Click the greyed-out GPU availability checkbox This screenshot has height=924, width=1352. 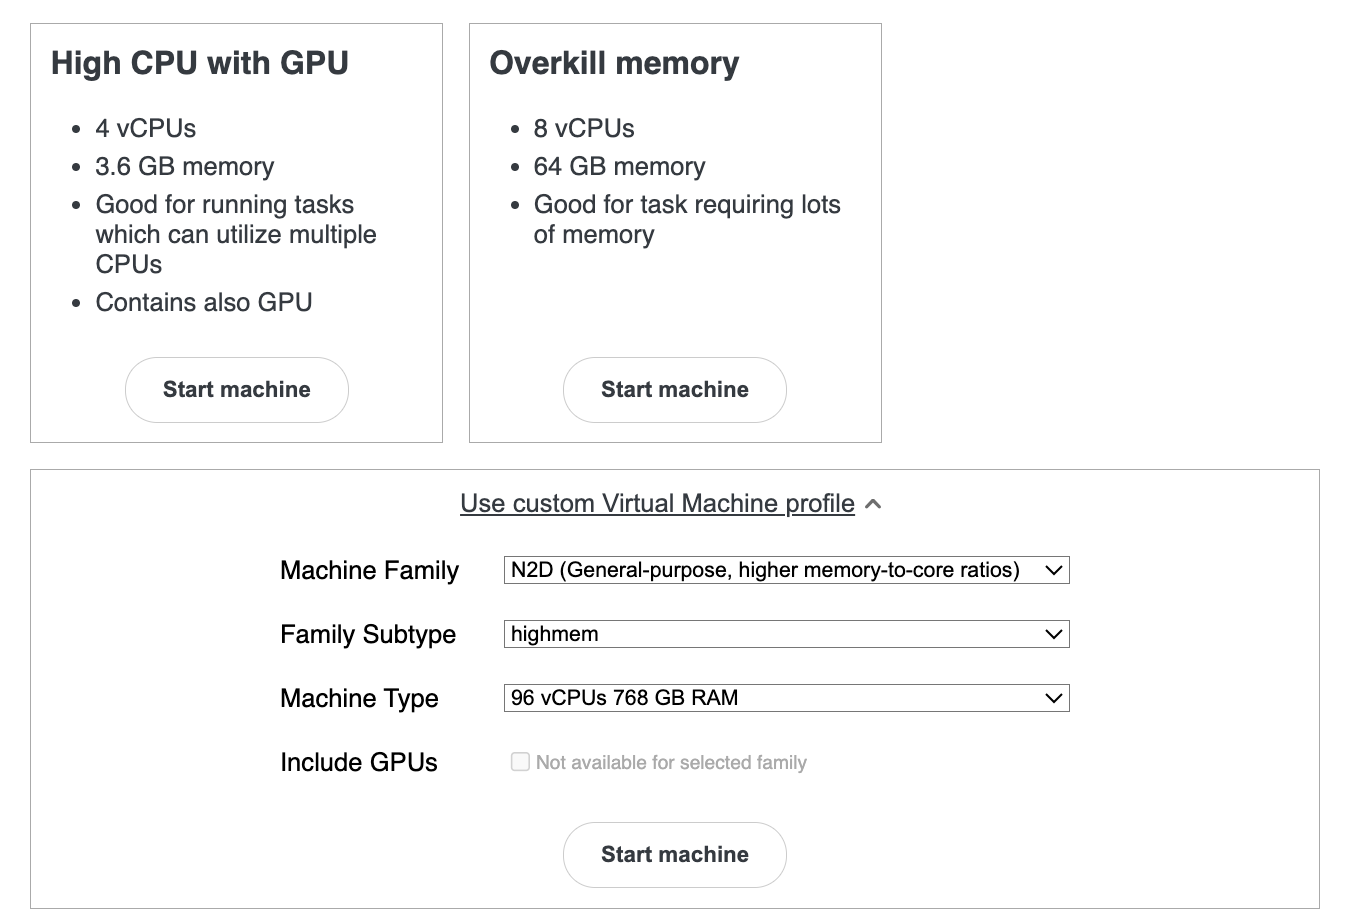click(x=520, y=761)
